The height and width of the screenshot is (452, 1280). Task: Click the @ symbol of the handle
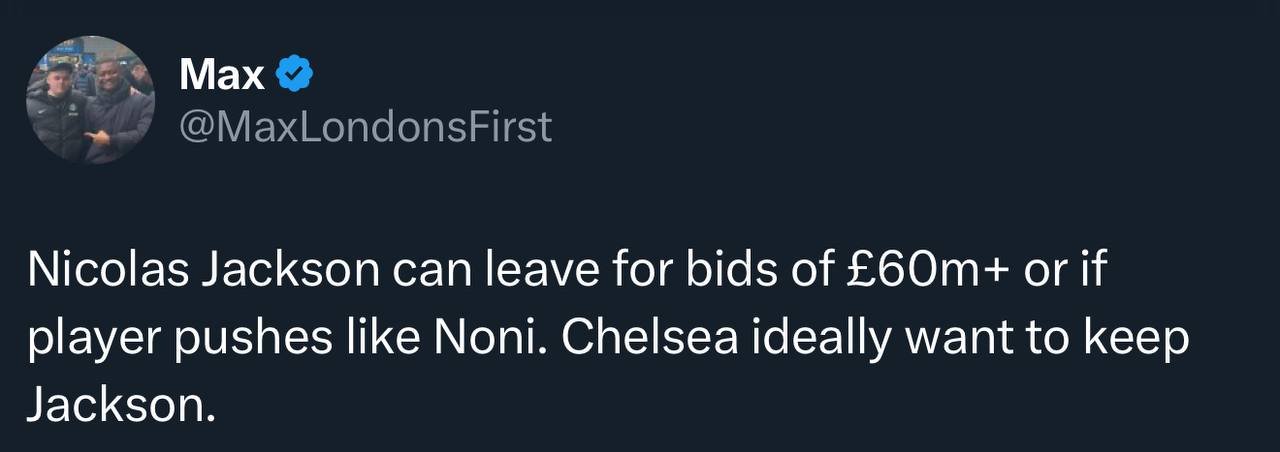[197, 129]
